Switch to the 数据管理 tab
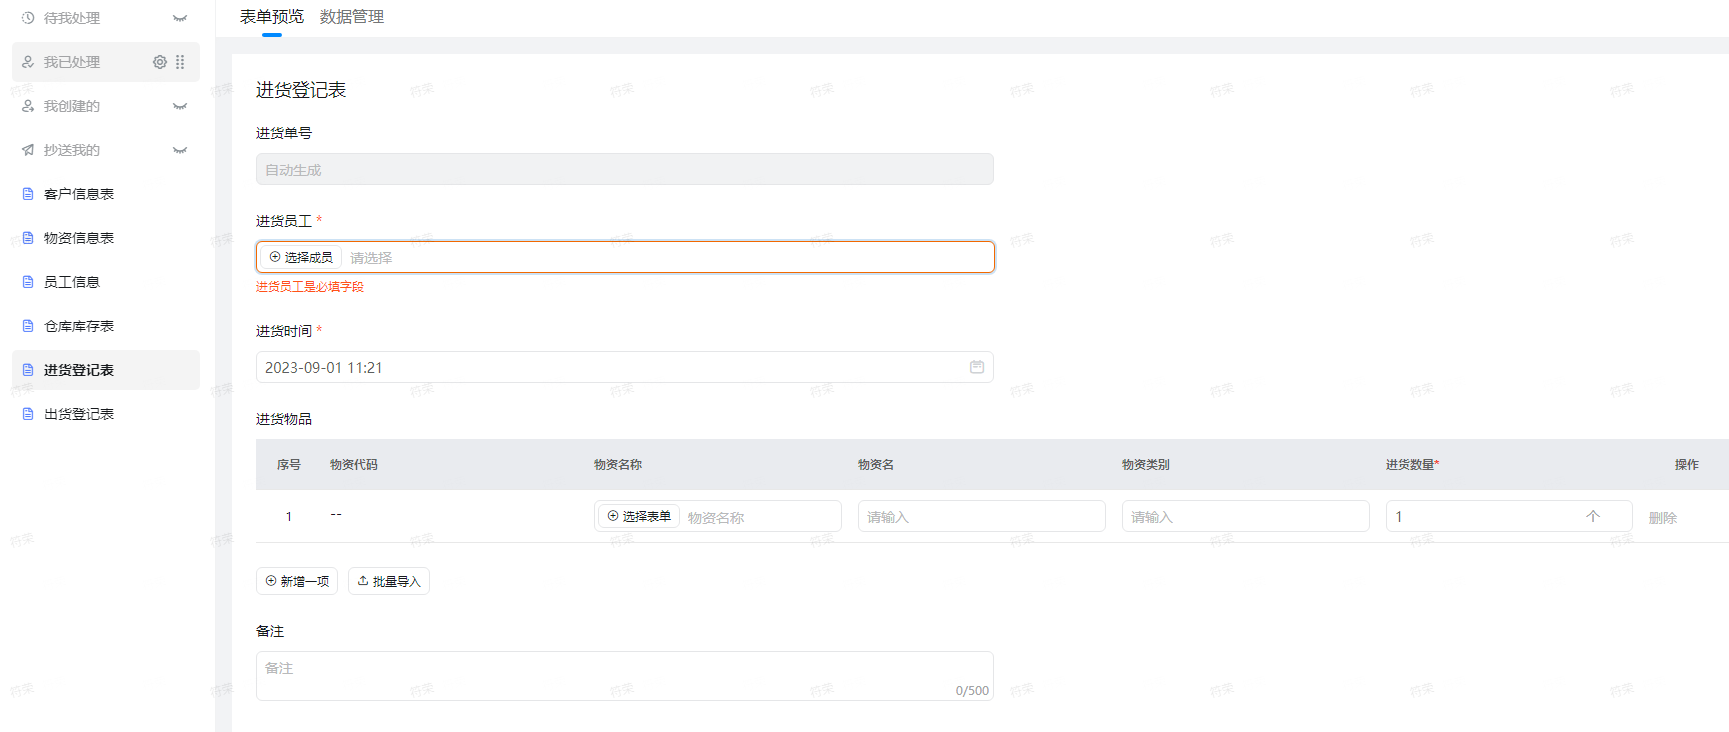1729x732 pixels. tap(352, 17)
